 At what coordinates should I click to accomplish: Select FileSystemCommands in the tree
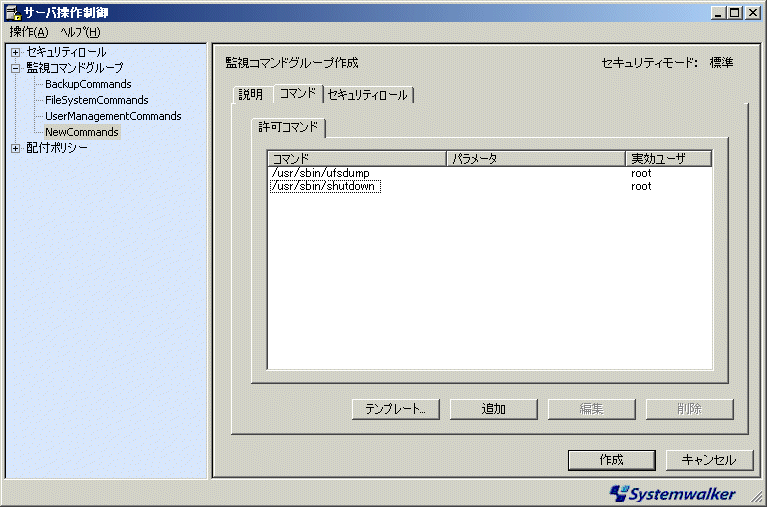[x=97, y=100]
